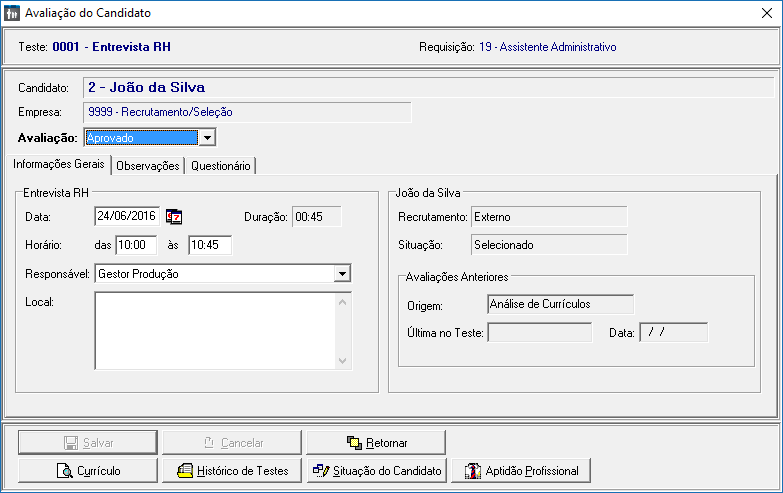Image resolution: width=783 pixels, height=493 pixels.
Task: Expand the Avaliação dropdown list
Action: 207,138
